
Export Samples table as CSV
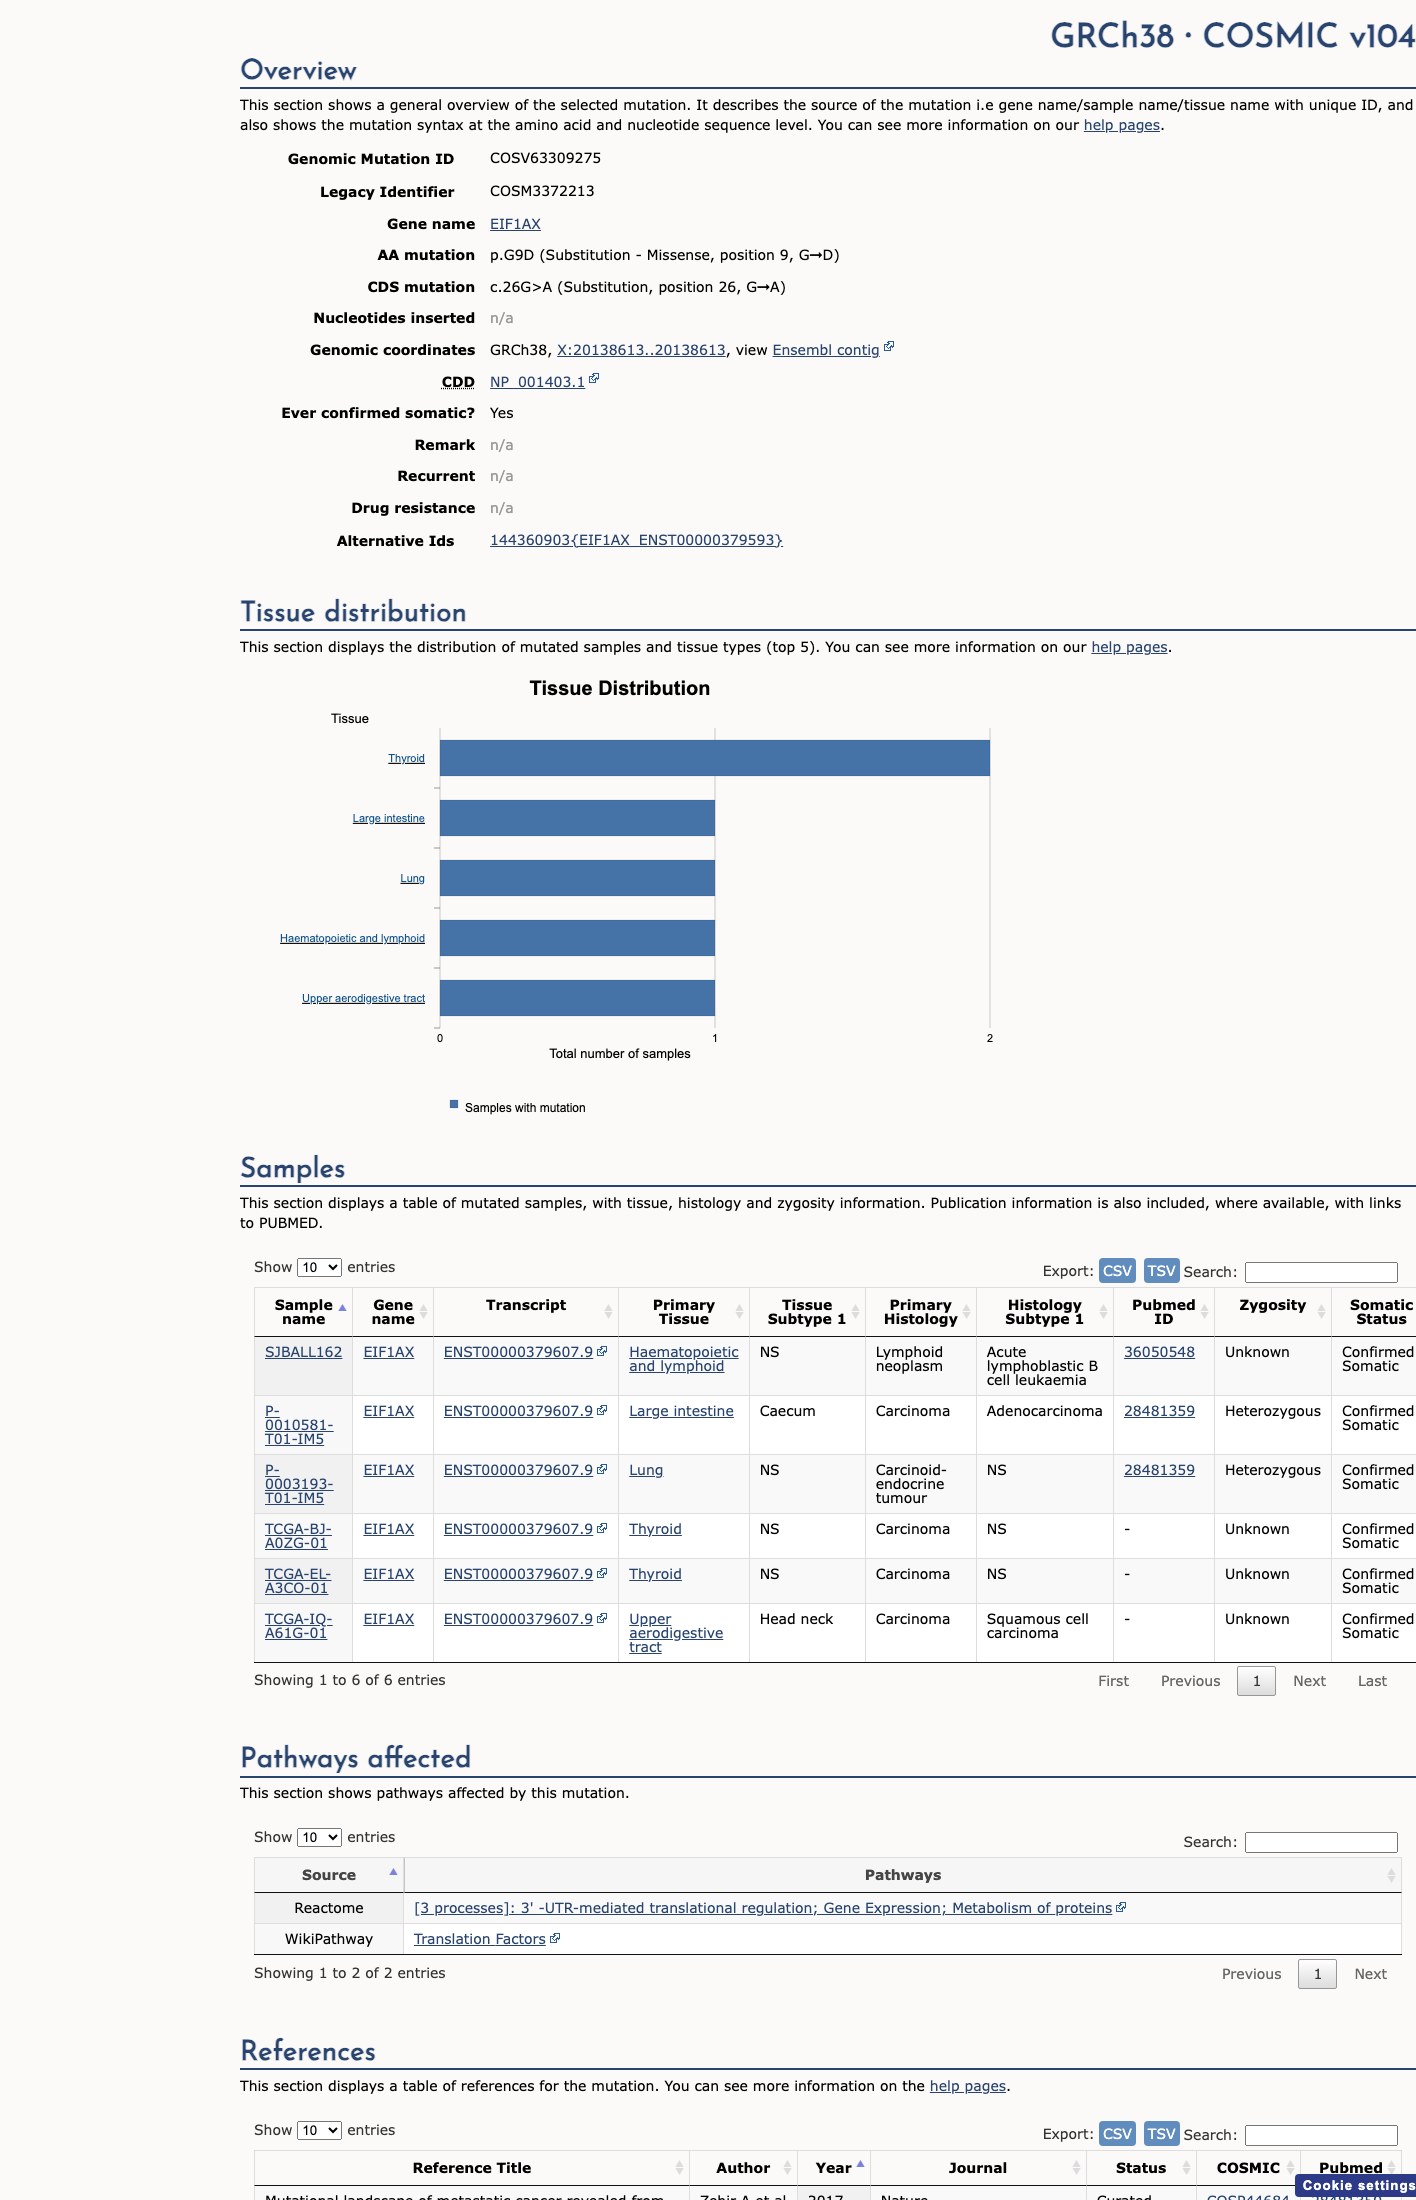click(x=1117, y=1270)
